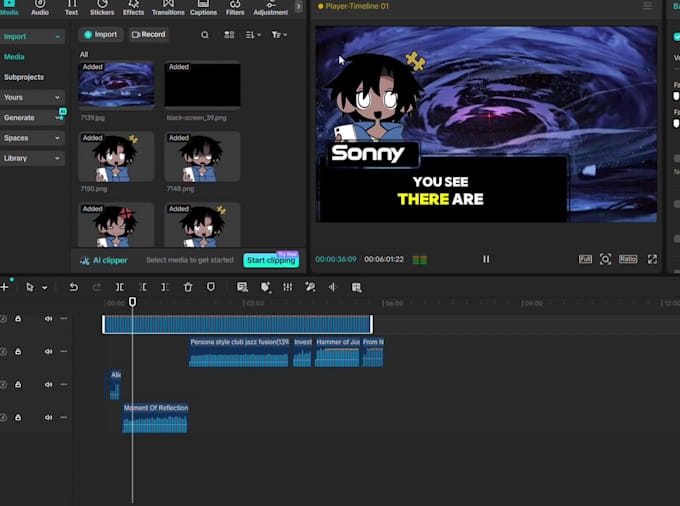This screenshot has width=680, height=506.
Task: Switch media panel grid view icon
Action: (229, 35)
